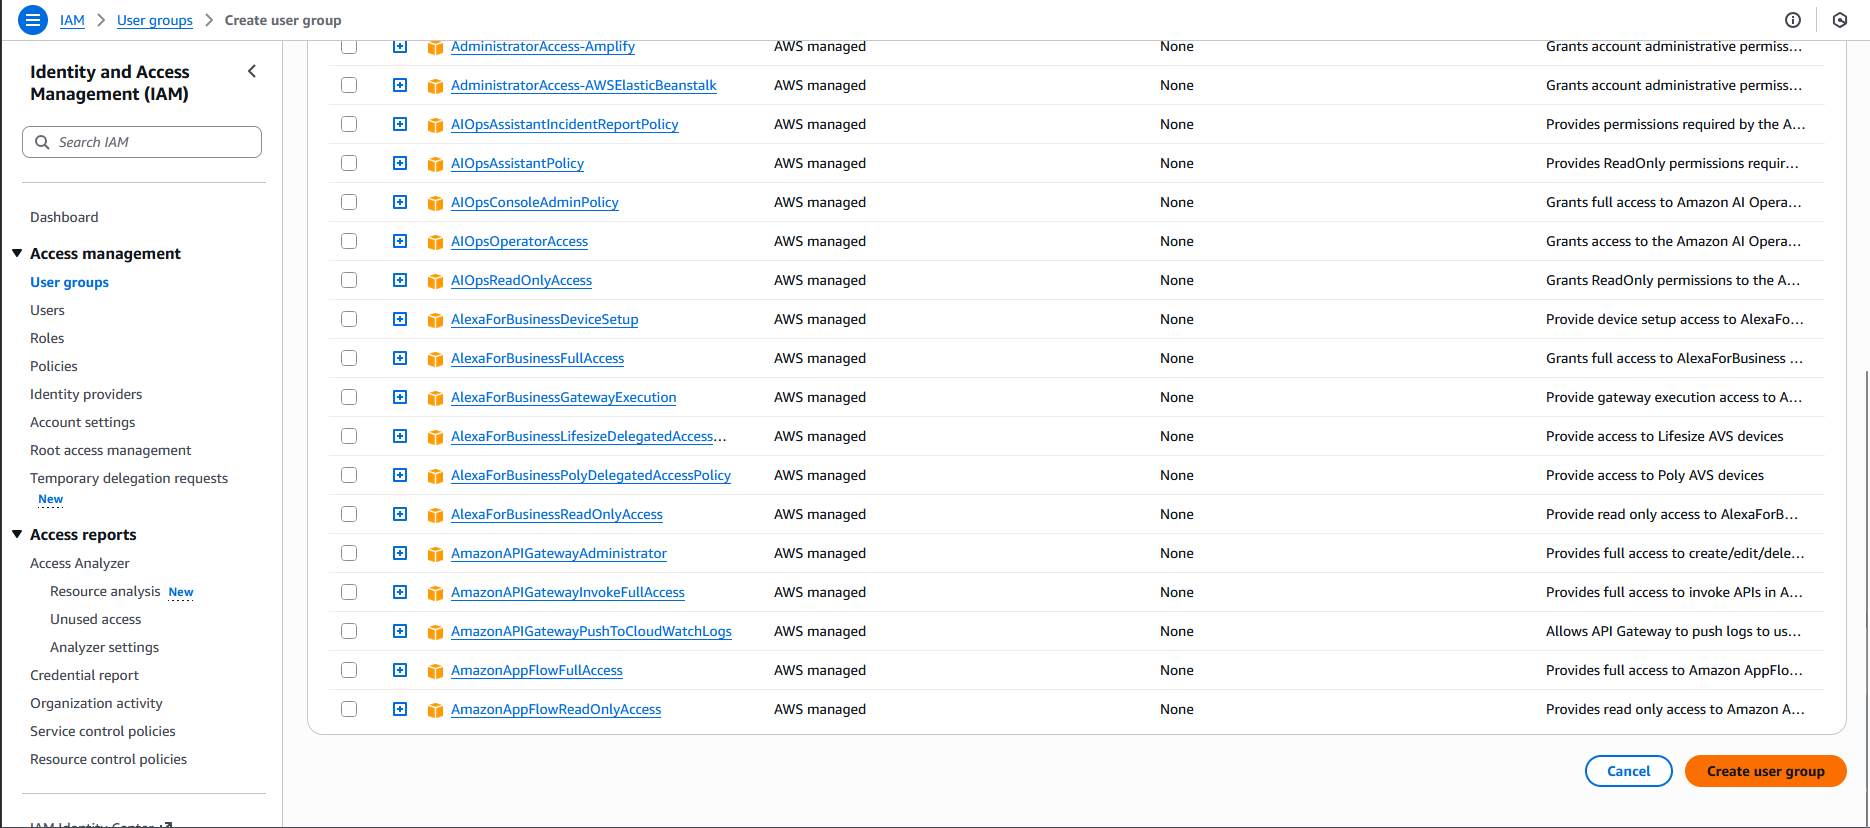This screenshot has width=1870, height=828.
Task: Click the policy cube icon for AlexaForBusinessFullAccess
Action: 435,359
